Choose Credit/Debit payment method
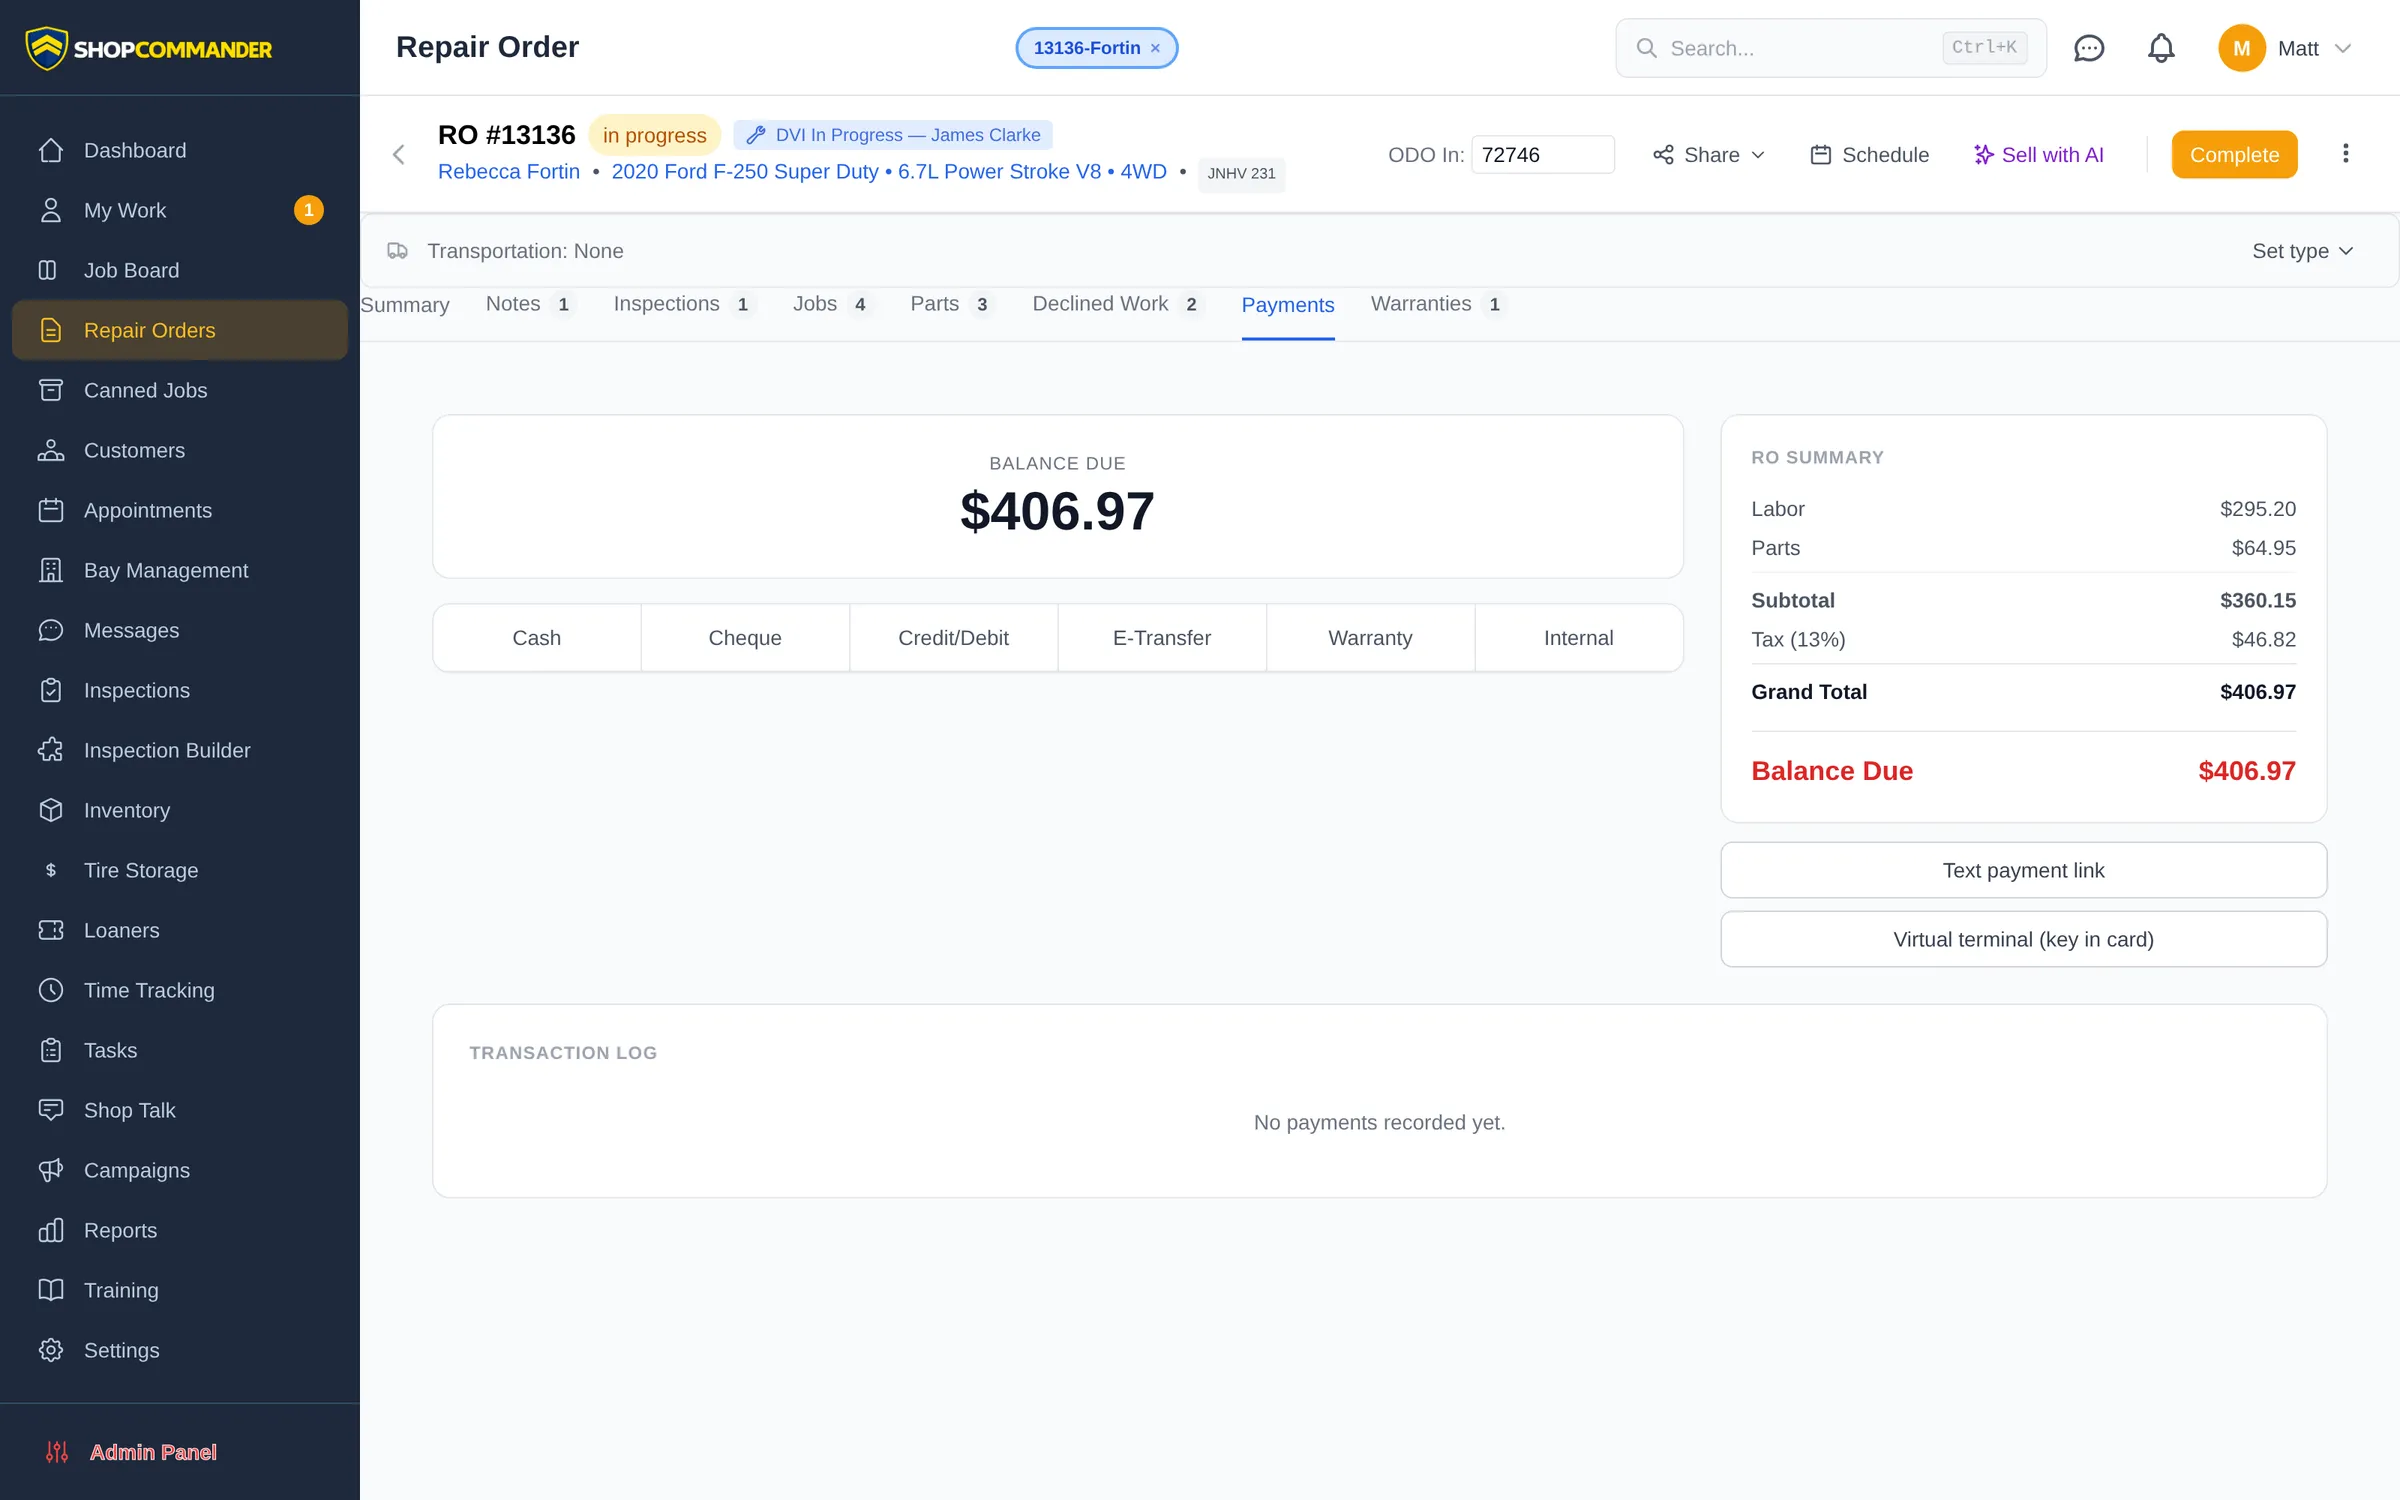 (x=954, y=638)
